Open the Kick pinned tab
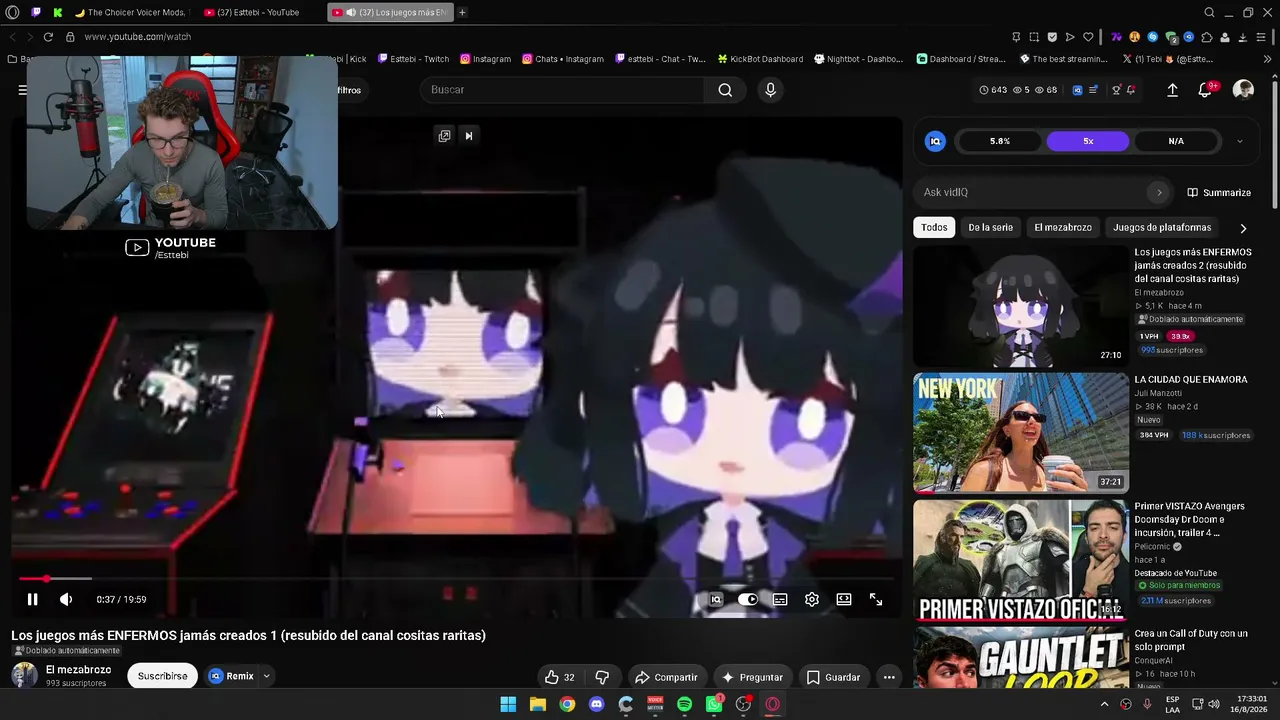The width and height of the screenshot is (1280, 720). click(x=58, y=12)
